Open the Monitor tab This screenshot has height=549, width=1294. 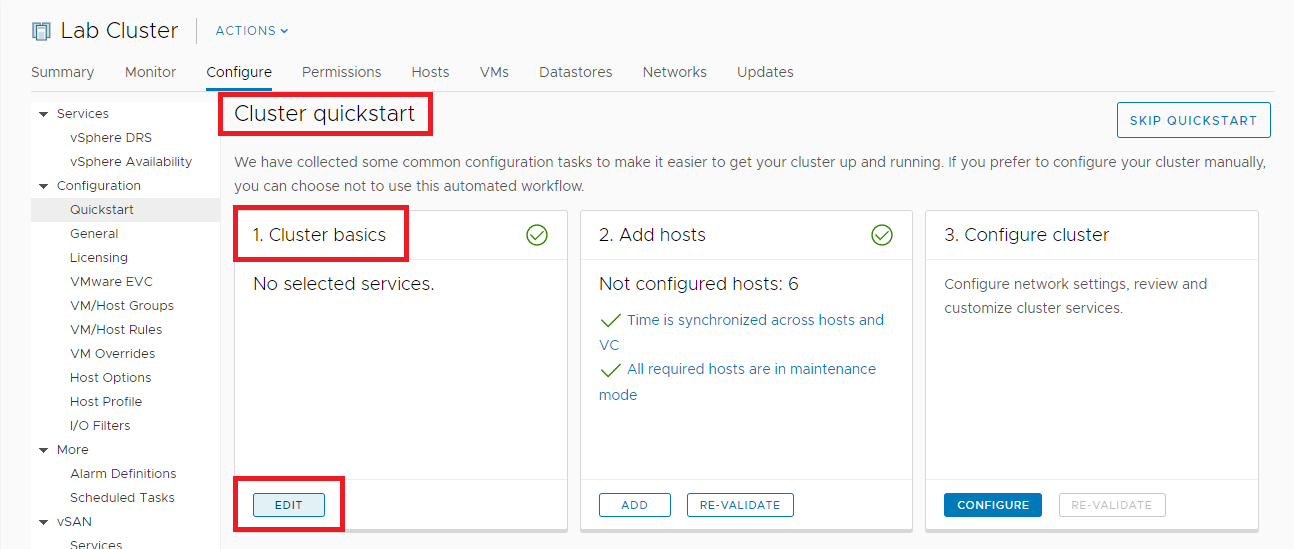tap(150, 72)
